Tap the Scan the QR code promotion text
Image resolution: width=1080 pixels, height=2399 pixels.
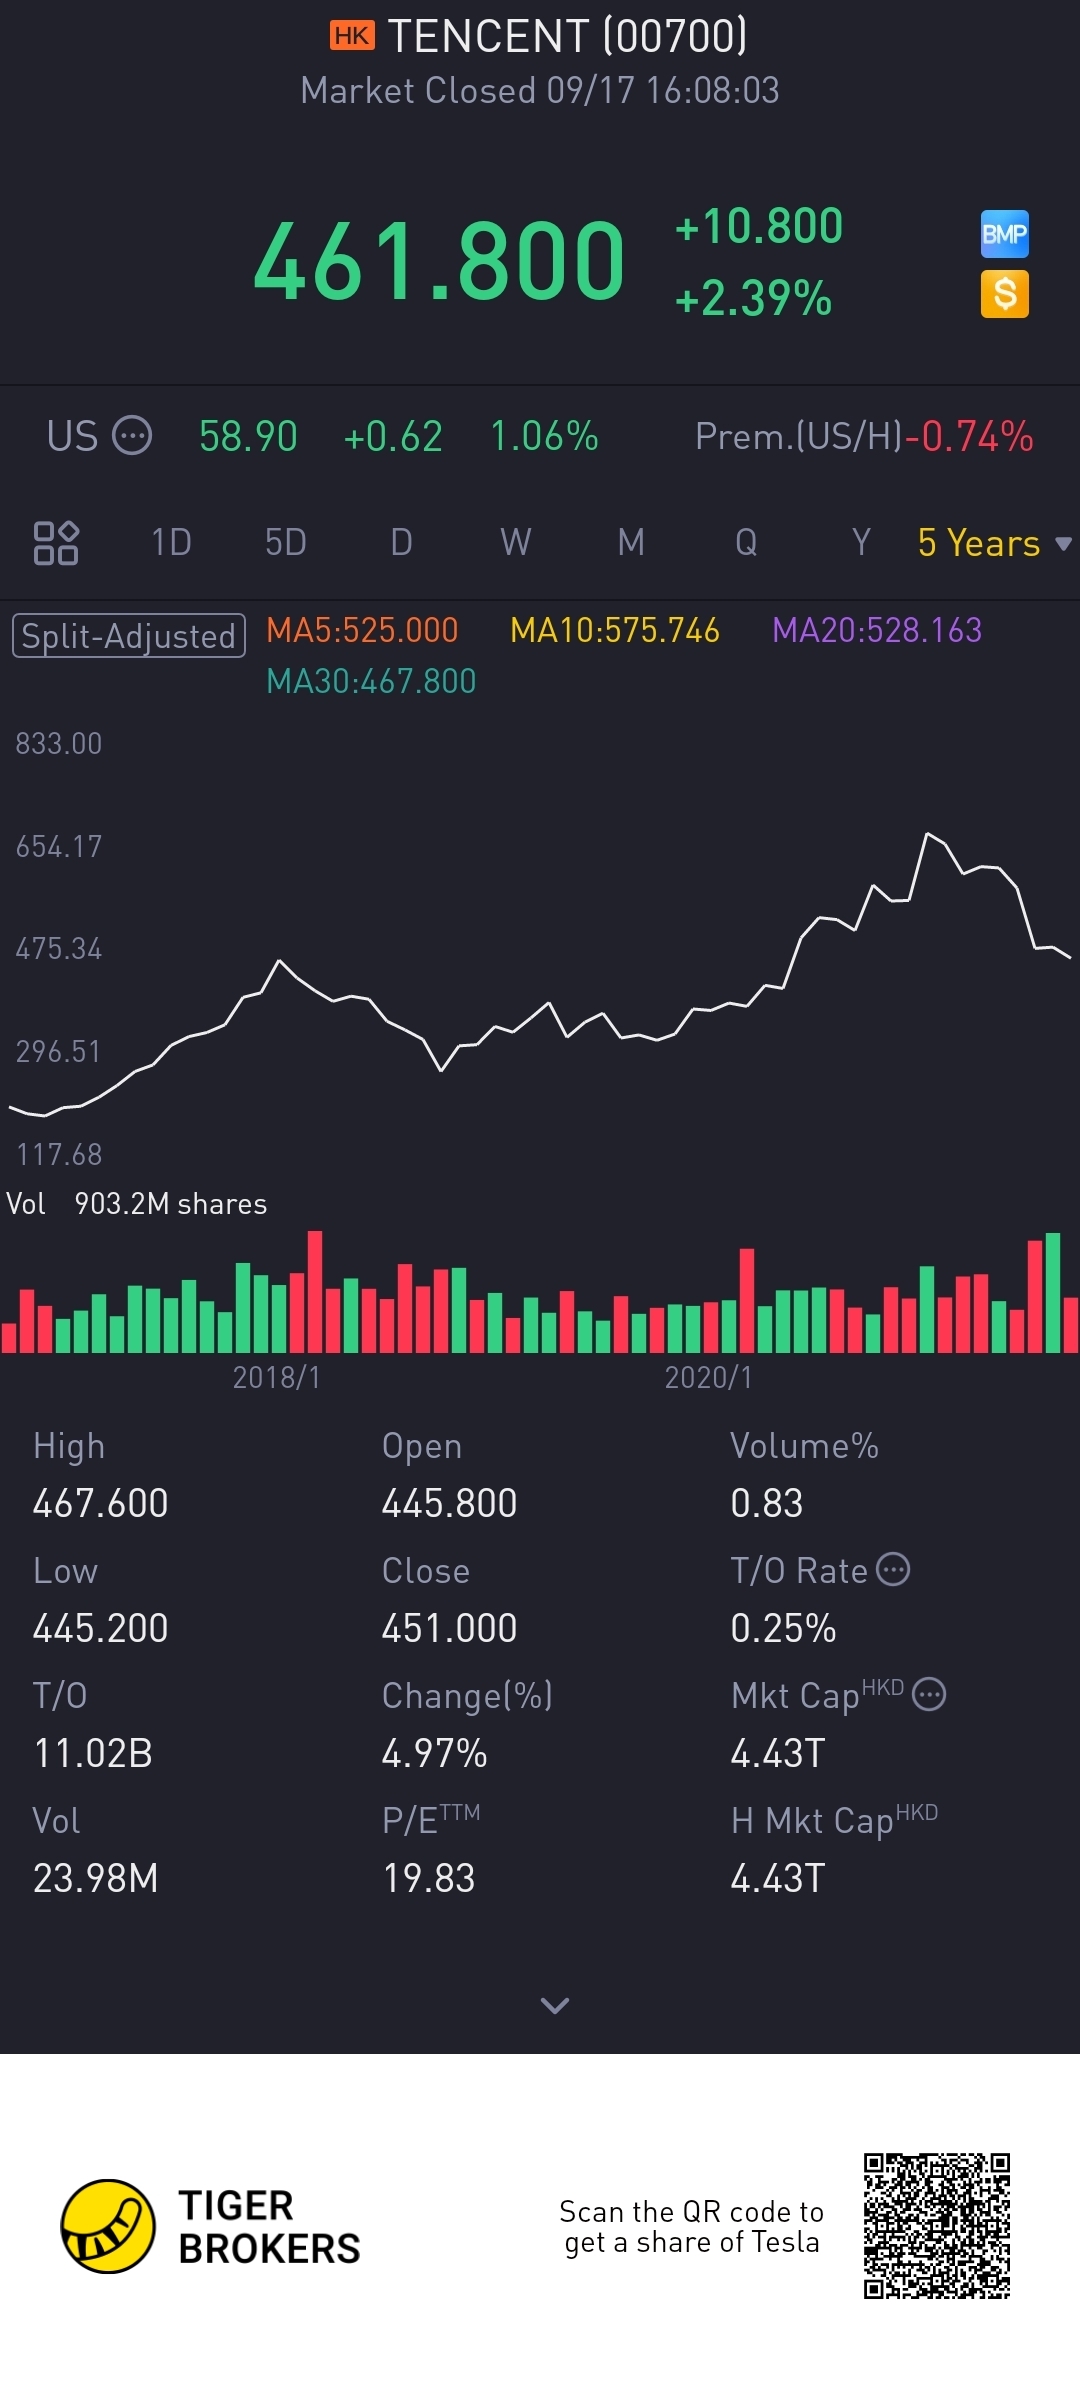tap(692, 2226)
